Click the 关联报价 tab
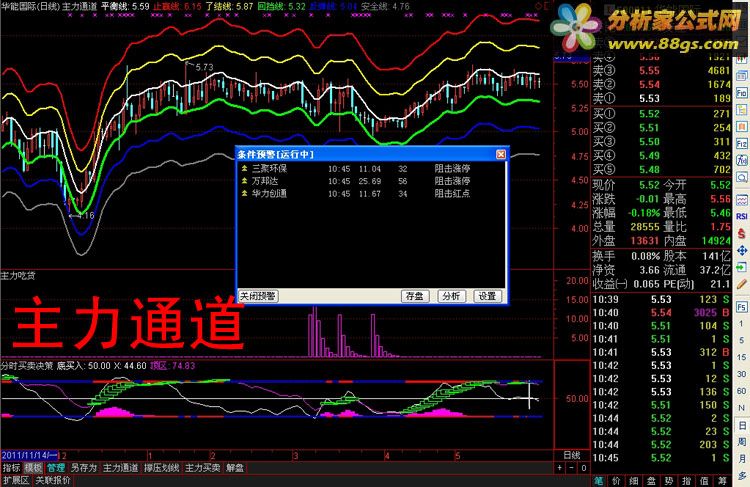The width and height of the screenshot is (750, 487). coord(53,480)
